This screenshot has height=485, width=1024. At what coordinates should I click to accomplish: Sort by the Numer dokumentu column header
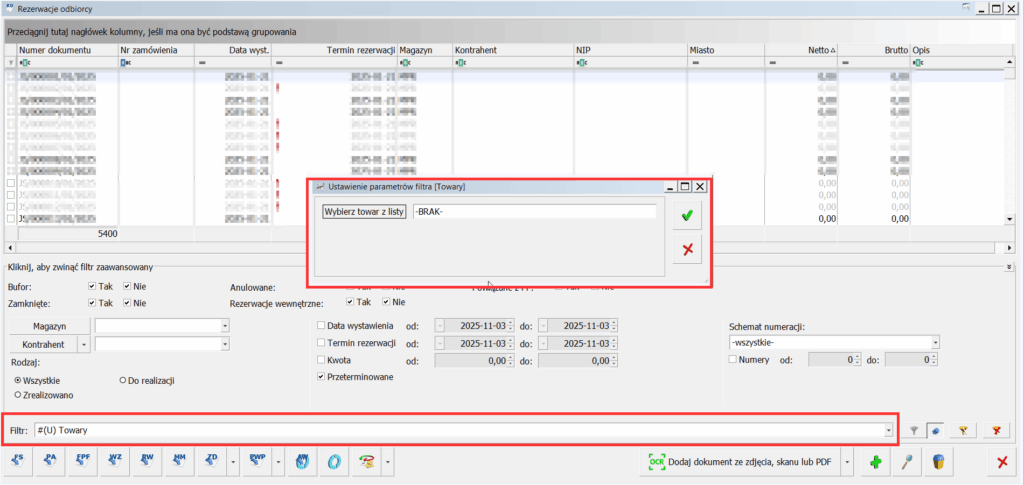[x=55, y=49]
